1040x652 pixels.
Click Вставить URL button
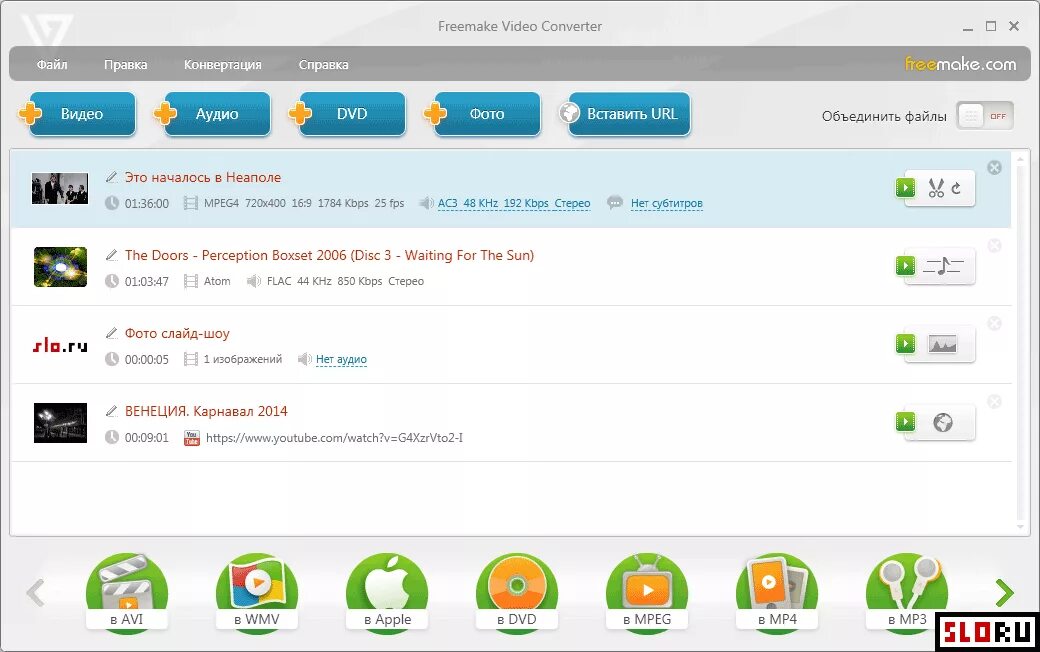[629, 114]
